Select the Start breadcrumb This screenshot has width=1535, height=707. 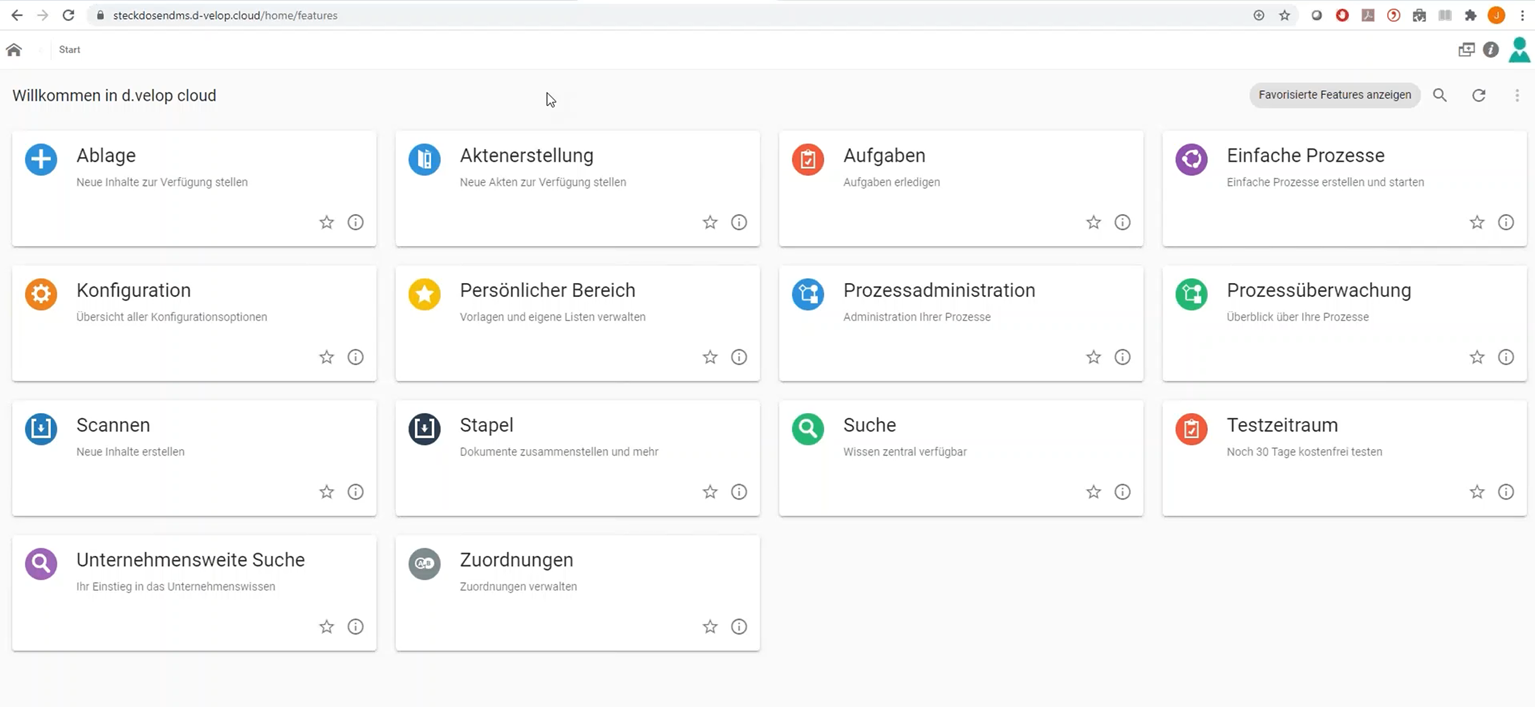pyautogui.click(x=69, y=49)
